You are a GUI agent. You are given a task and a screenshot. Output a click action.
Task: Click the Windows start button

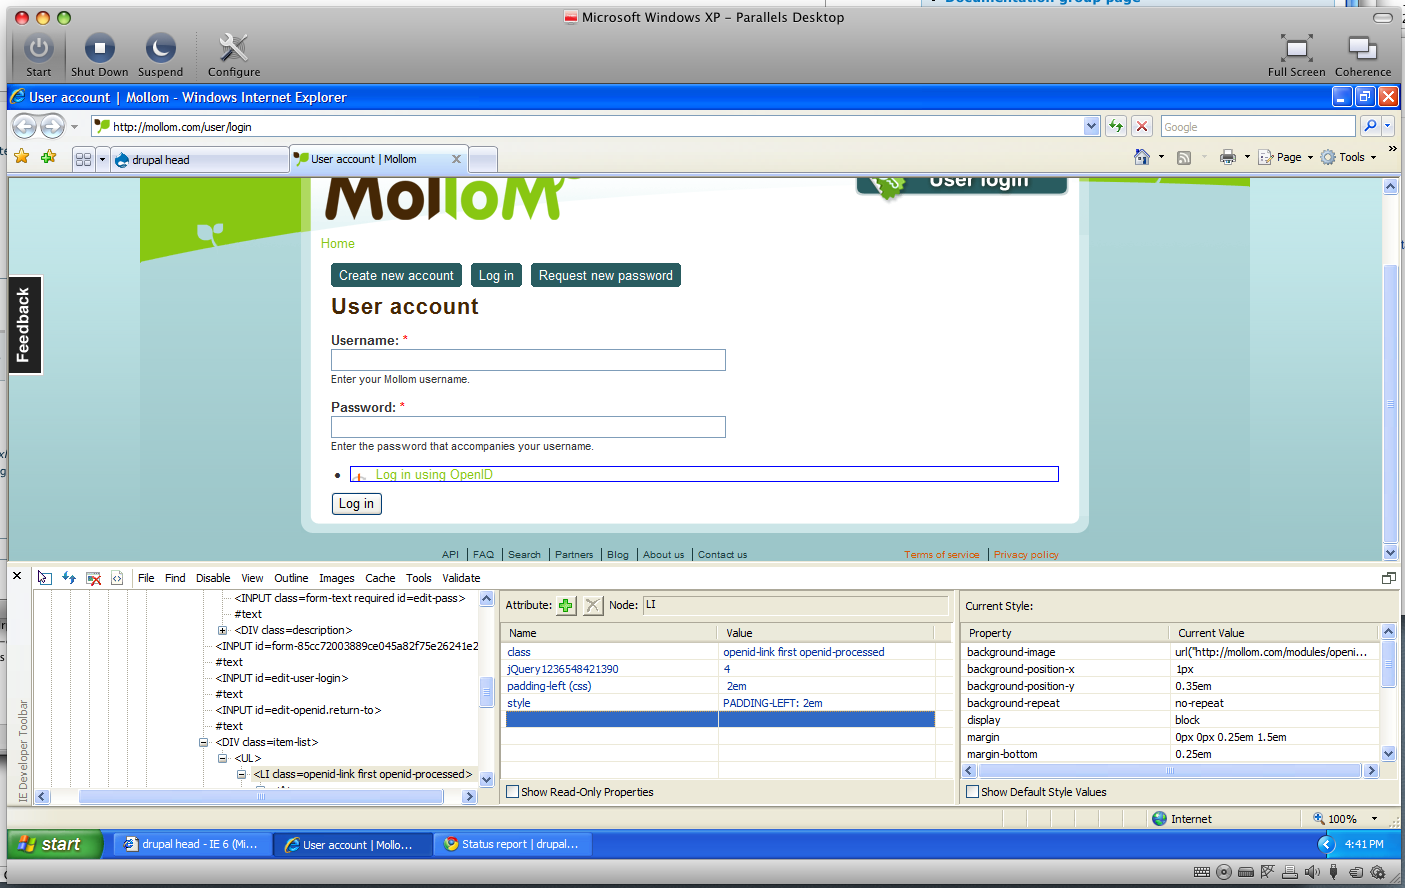point(55,844)
